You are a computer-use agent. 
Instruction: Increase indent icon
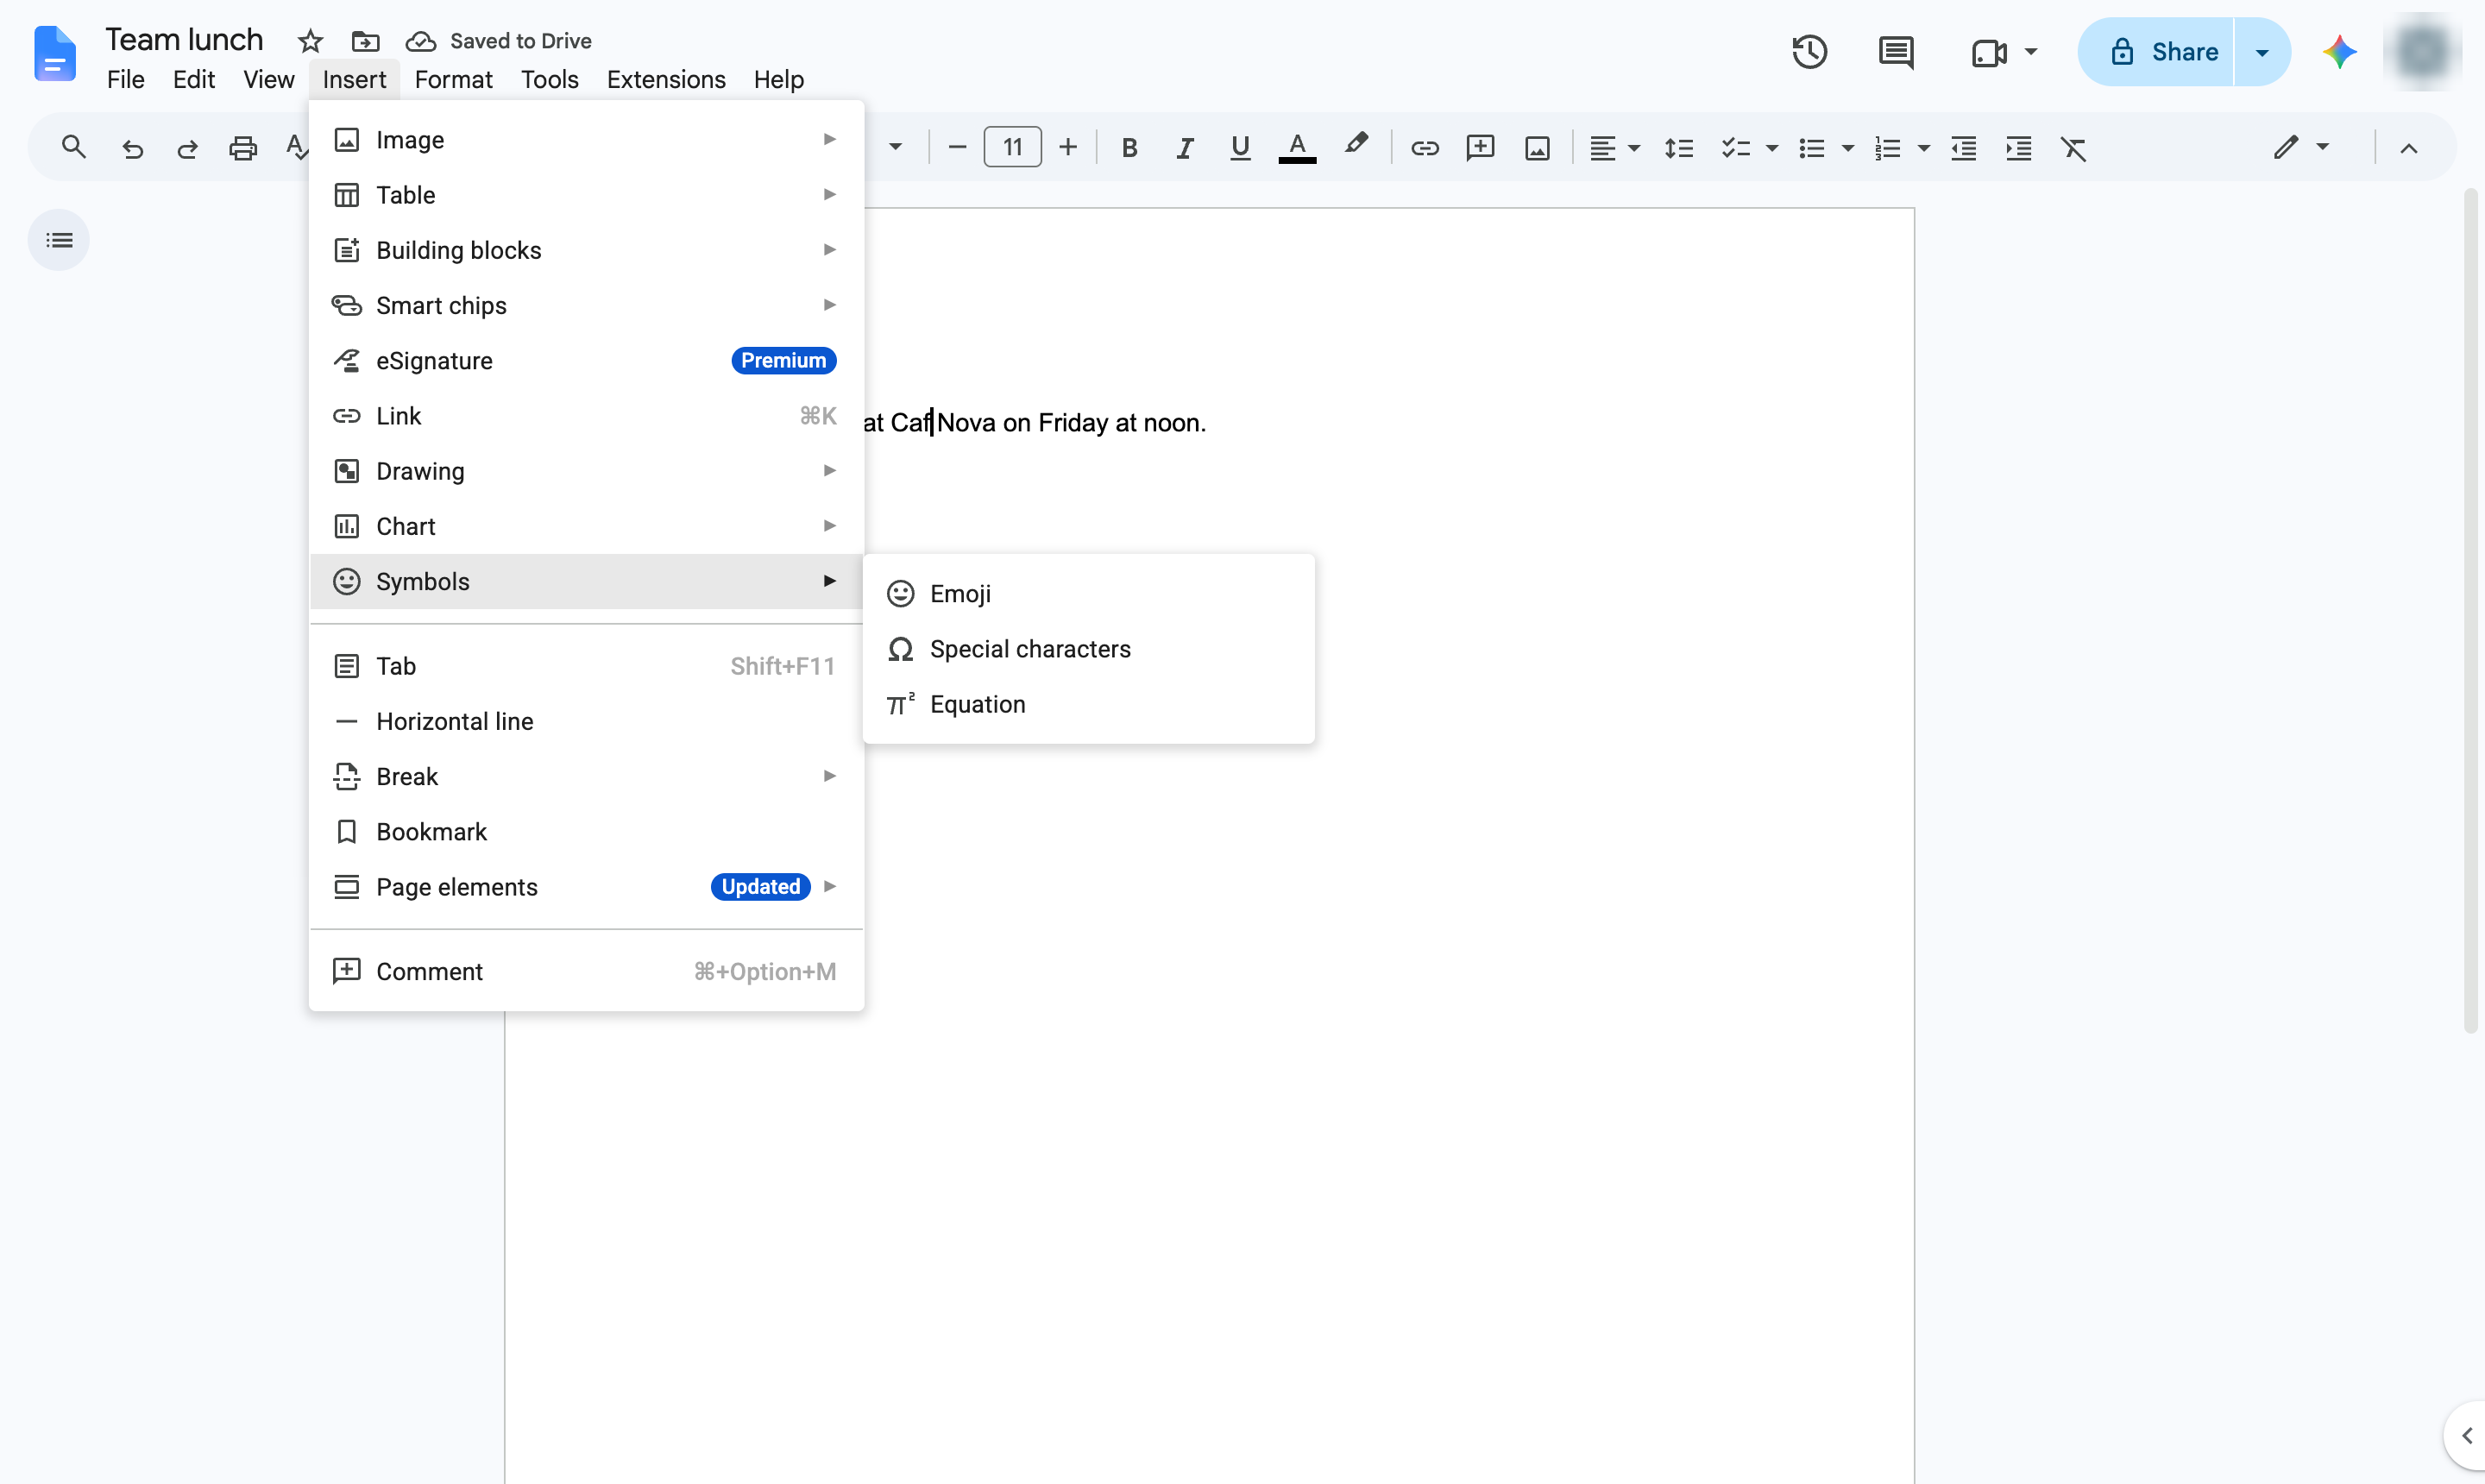tap(2018, 148)
